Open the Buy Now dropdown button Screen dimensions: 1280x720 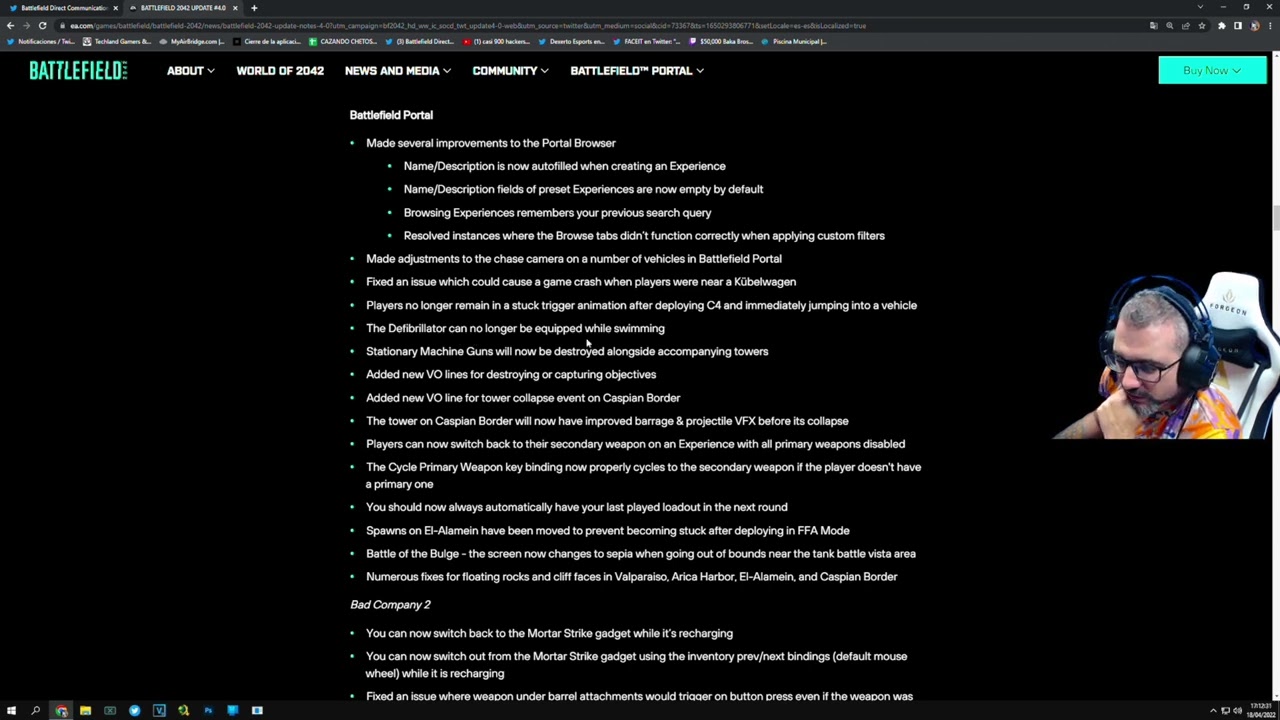point(1212,70)
